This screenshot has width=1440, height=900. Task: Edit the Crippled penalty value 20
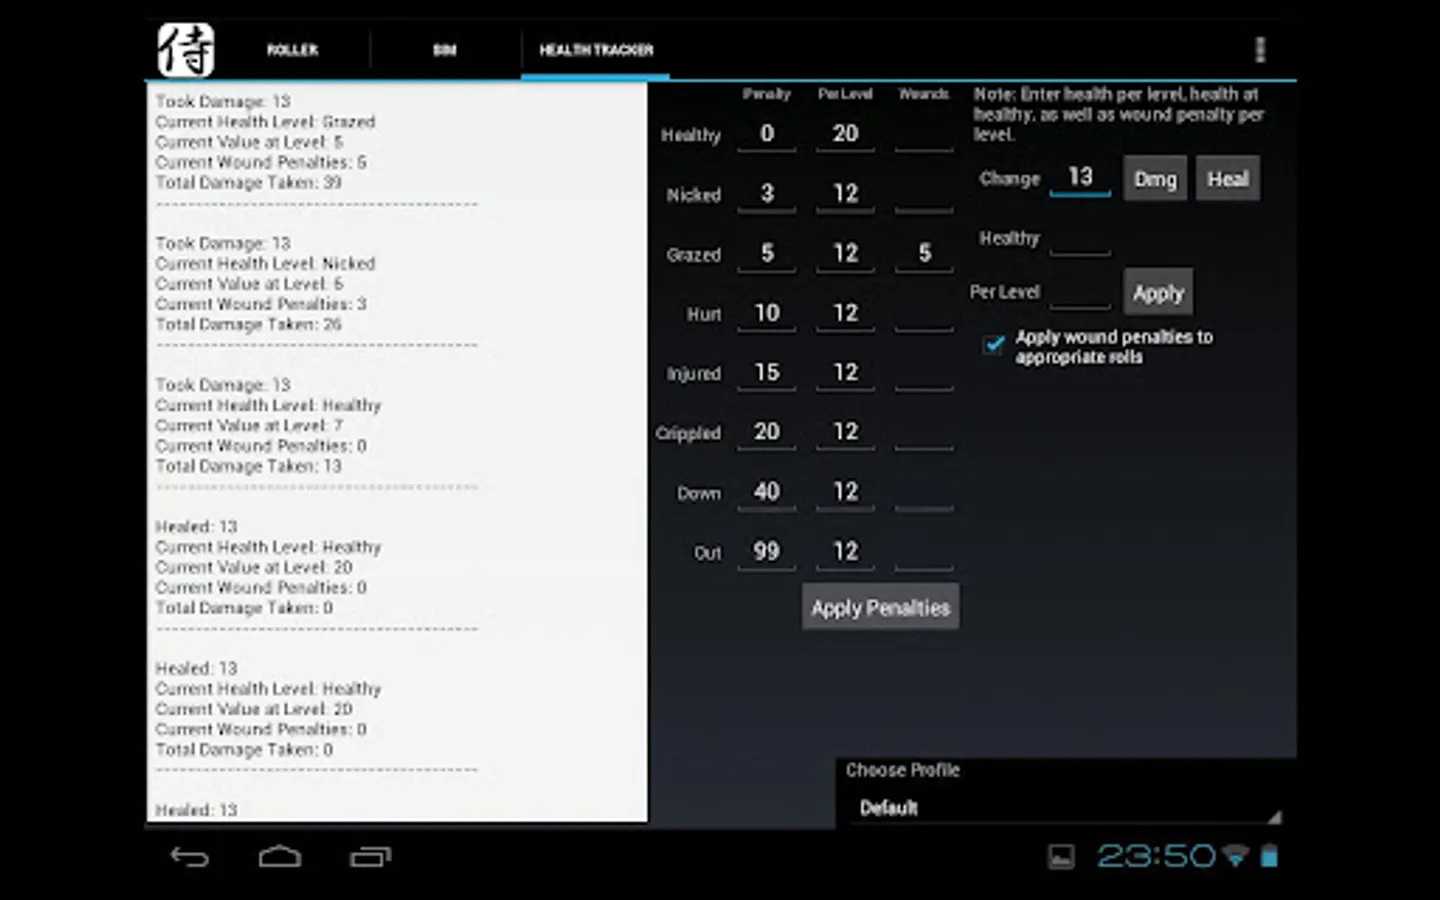[767, 432]
